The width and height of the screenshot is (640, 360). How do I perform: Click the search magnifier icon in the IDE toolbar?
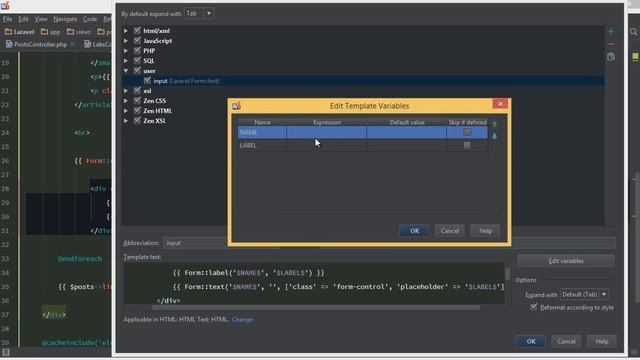[x=633, y=32]
